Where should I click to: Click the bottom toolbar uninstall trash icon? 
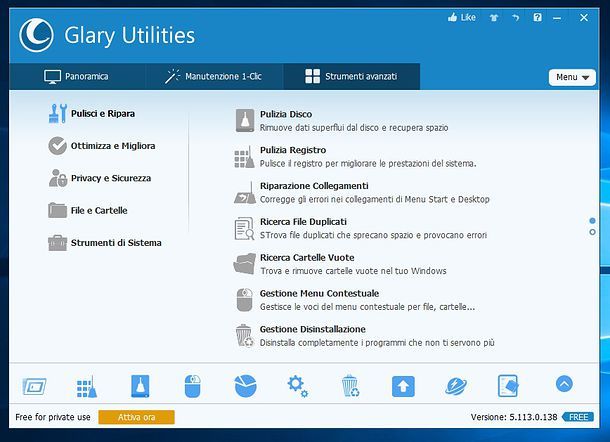tap(350, 386)
